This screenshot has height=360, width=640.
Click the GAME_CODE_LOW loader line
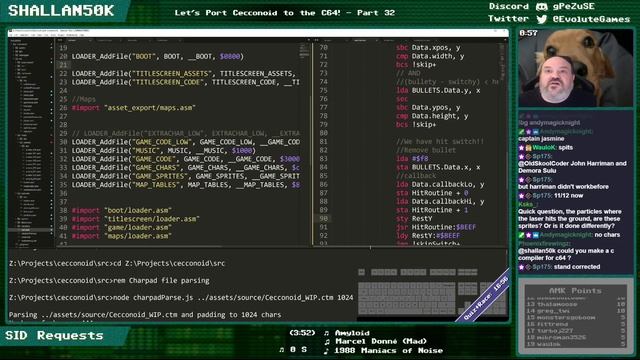click(x=186, y=142)
